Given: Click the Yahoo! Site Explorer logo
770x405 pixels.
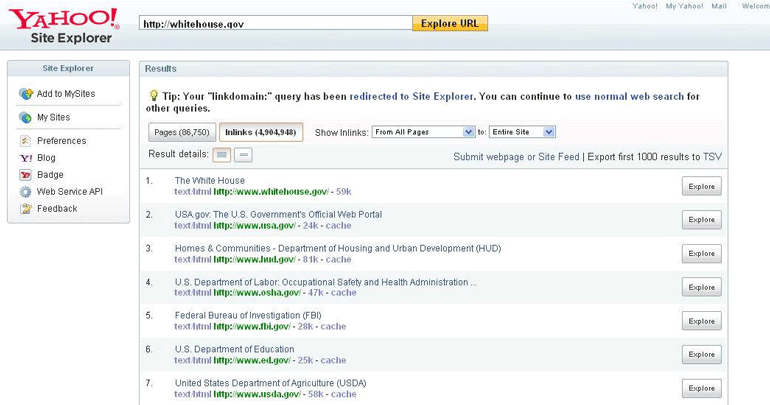Looking at the screenshot, I should point(64,26).
